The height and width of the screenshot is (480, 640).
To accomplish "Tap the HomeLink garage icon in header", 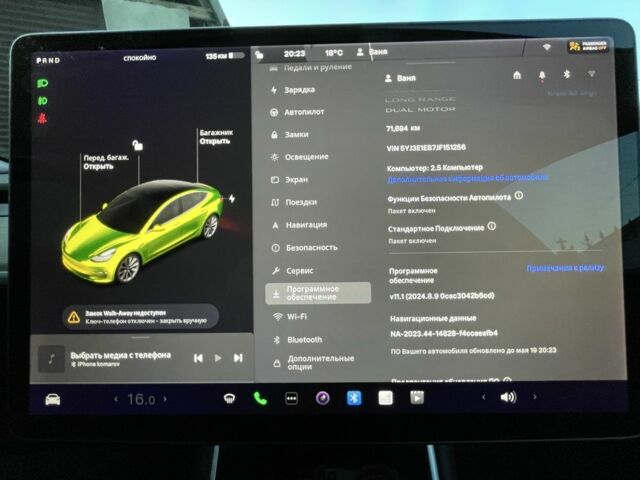I will coord(516,75).
